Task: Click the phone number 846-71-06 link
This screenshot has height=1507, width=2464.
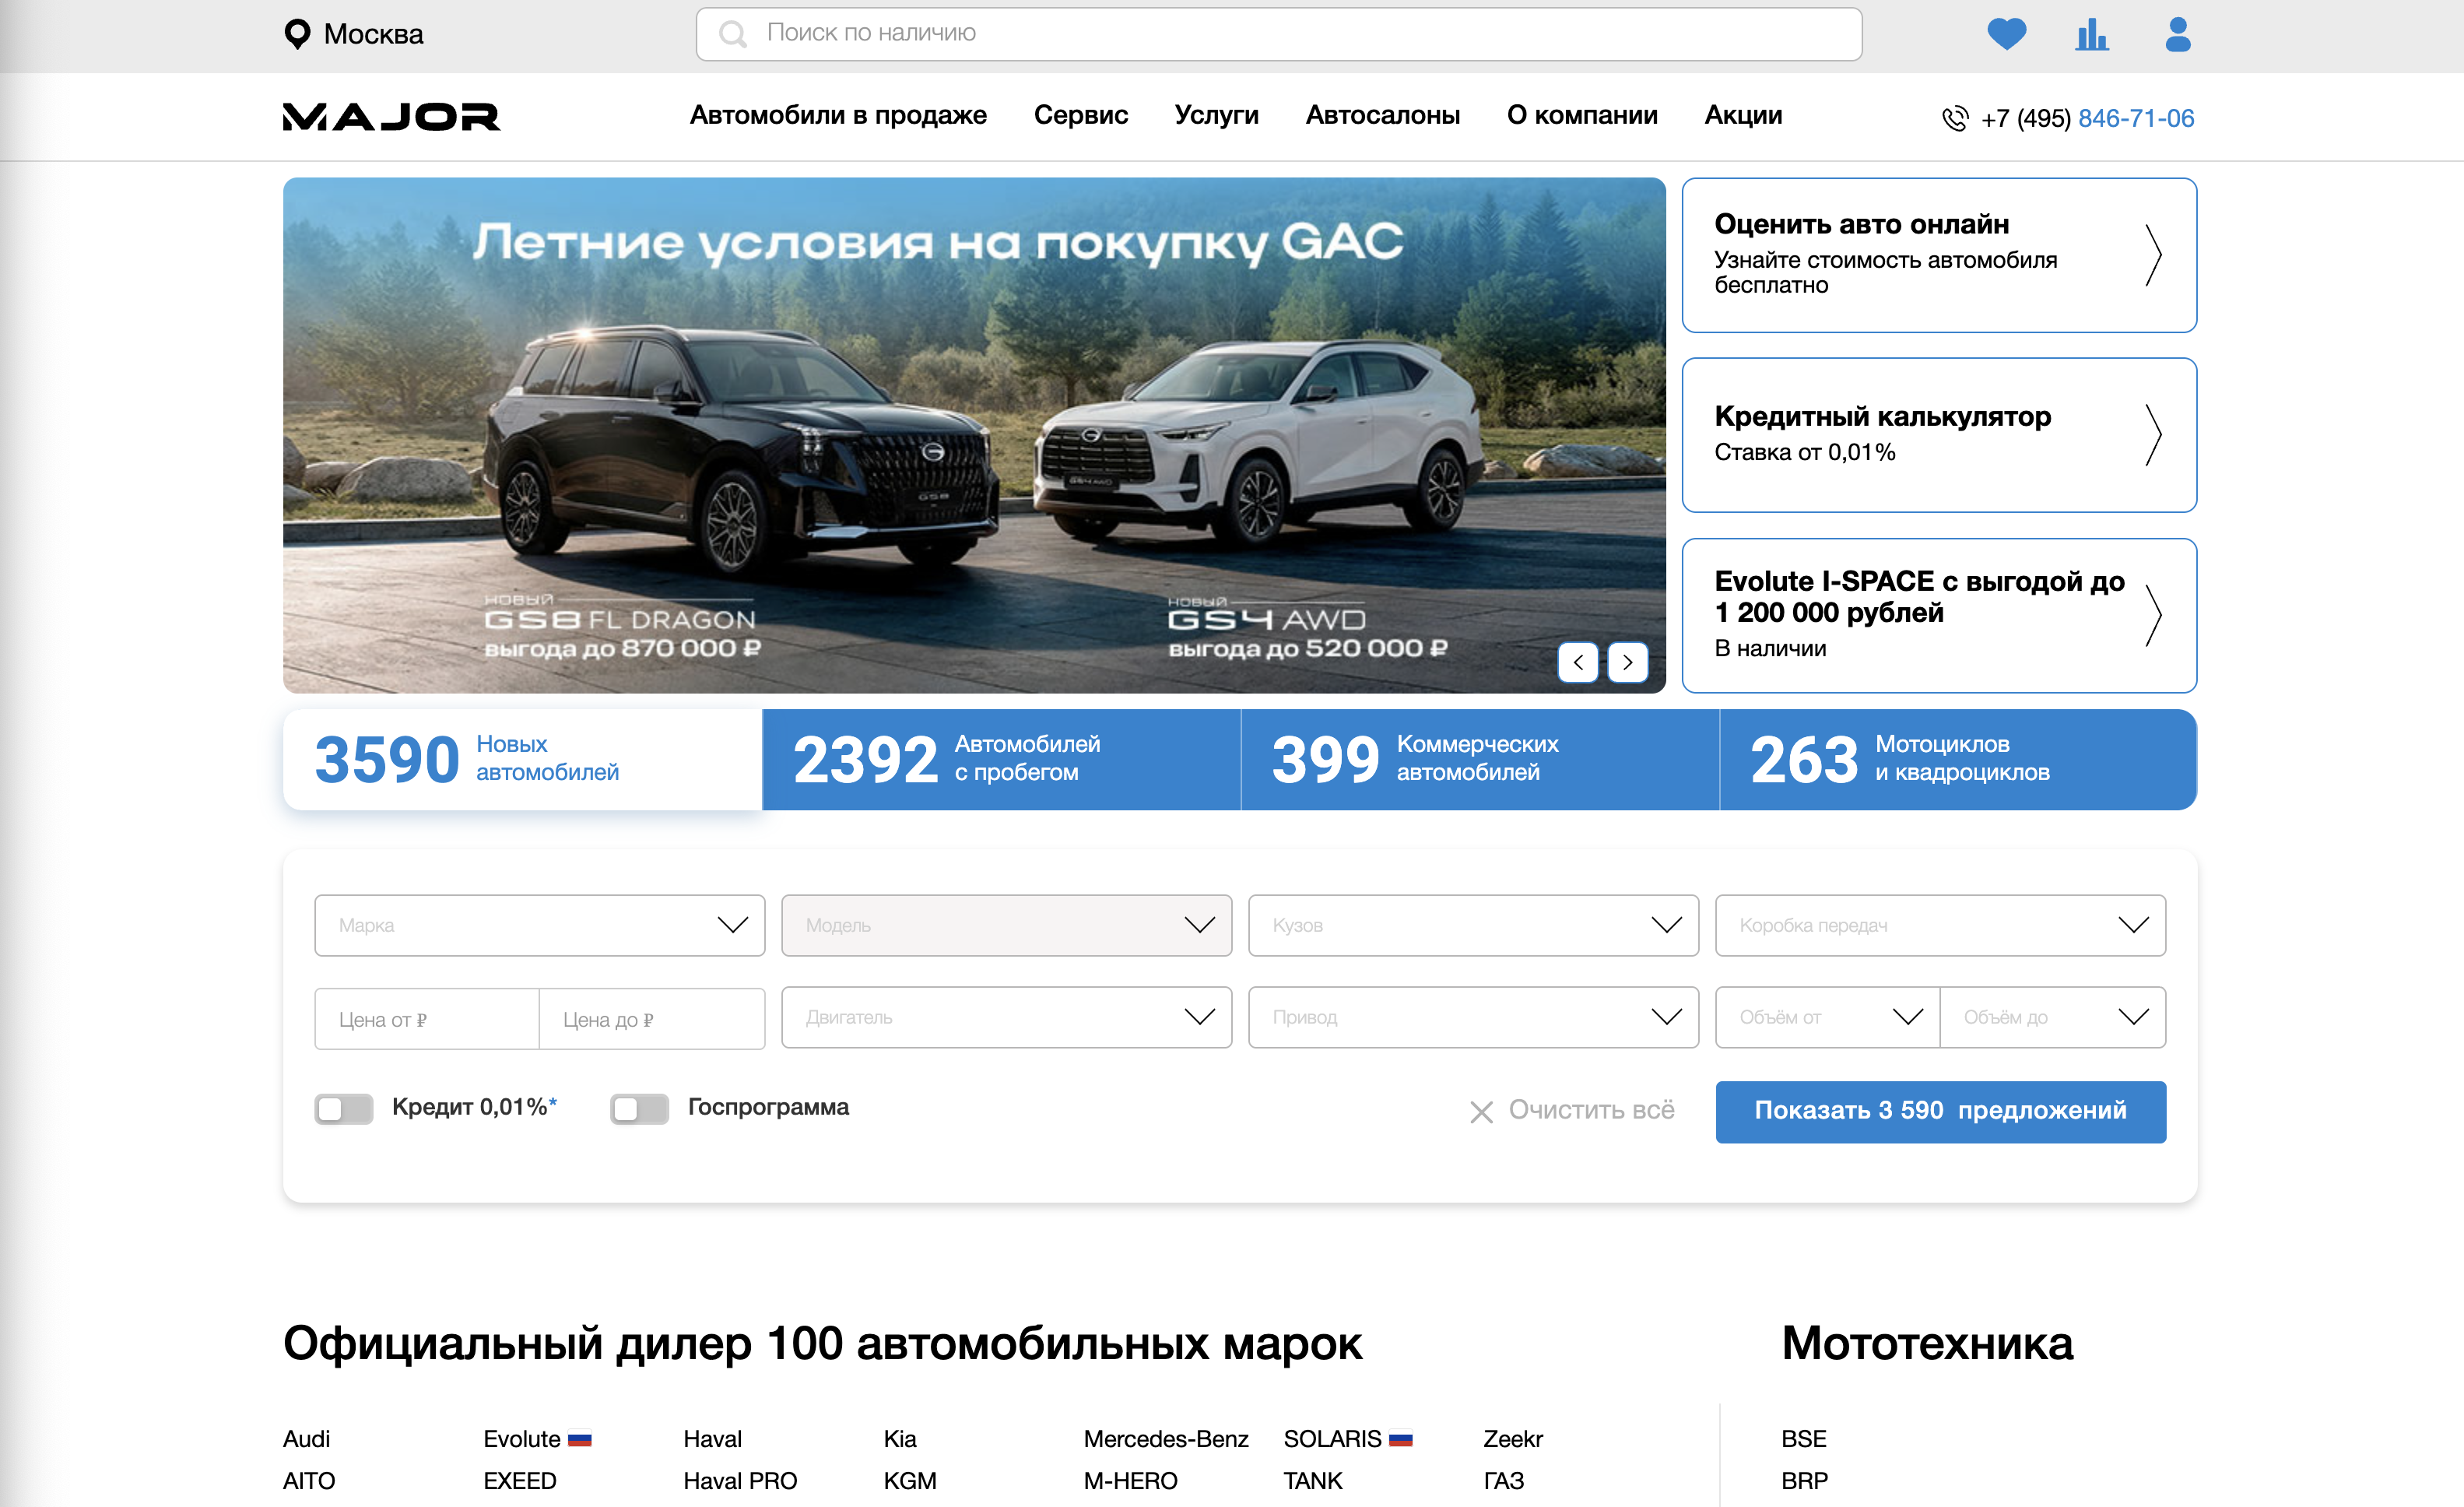Action: [x=2136, y=118]
